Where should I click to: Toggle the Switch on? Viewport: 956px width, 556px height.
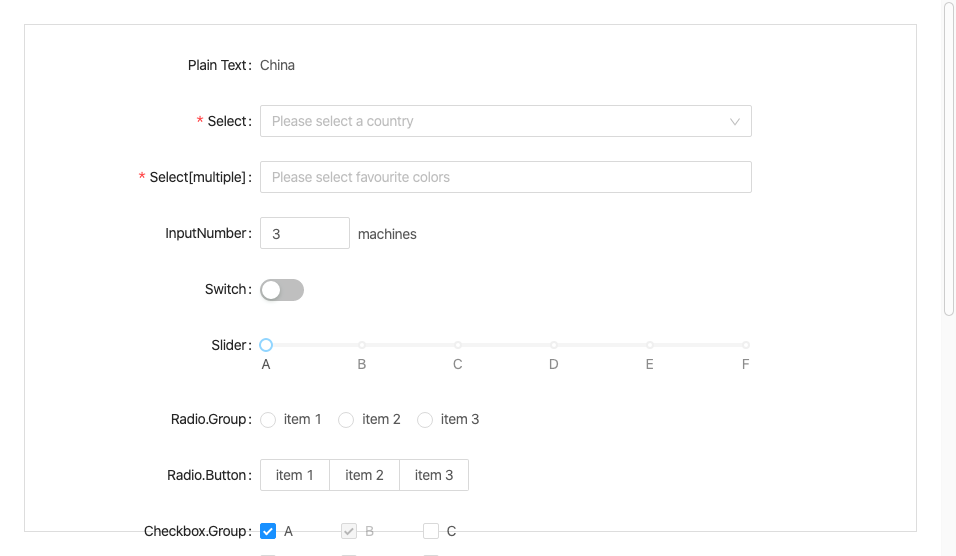click(x=282, y=290)
